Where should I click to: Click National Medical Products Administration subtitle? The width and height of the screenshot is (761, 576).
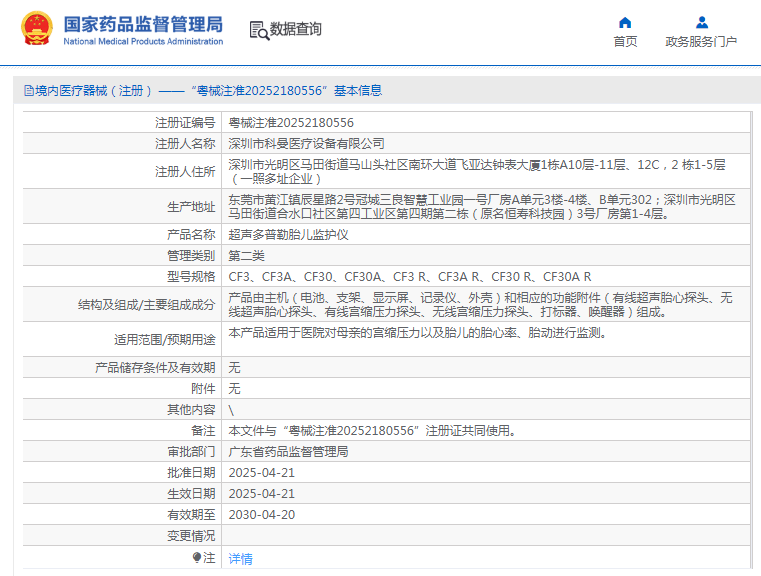click(x=143, y=41)
